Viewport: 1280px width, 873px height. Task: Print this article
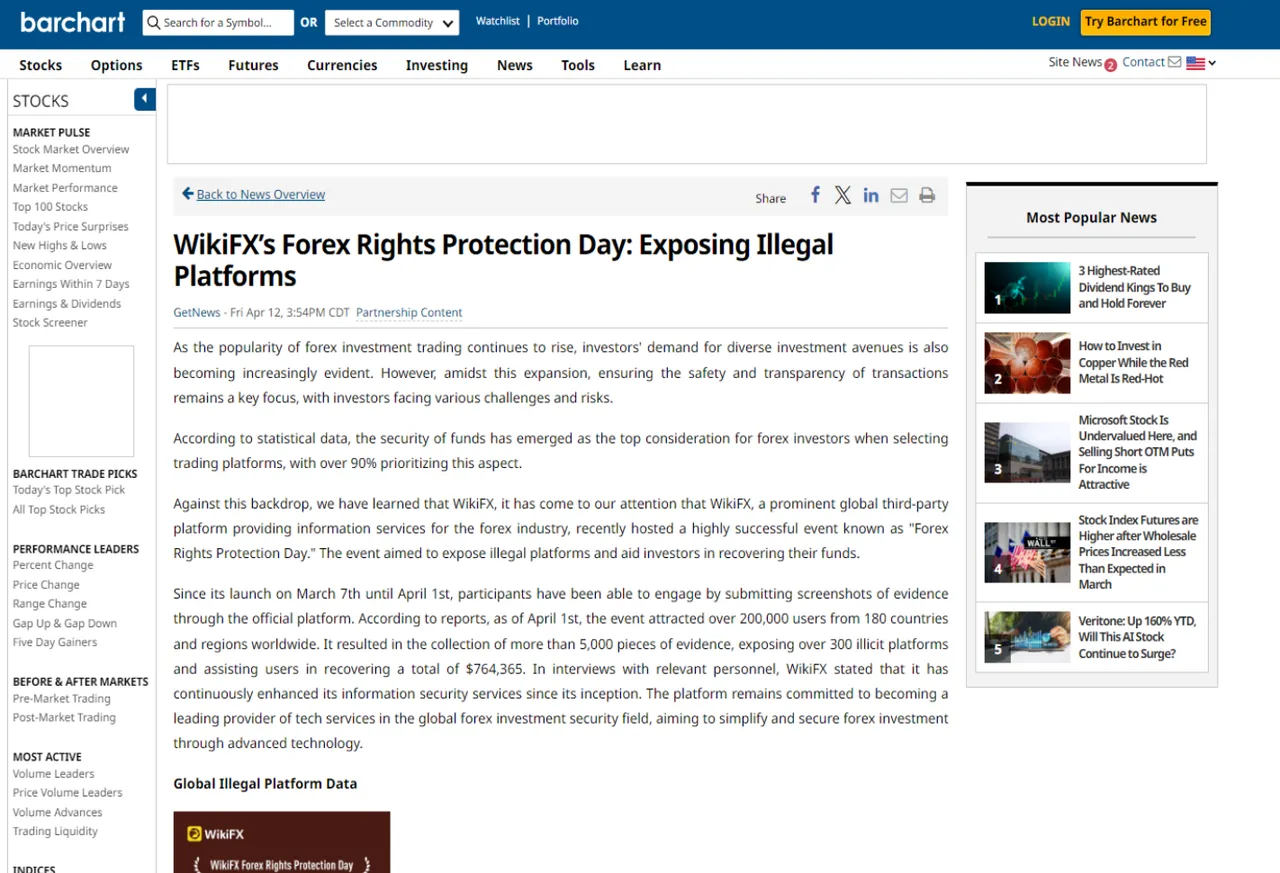(927, 195)
